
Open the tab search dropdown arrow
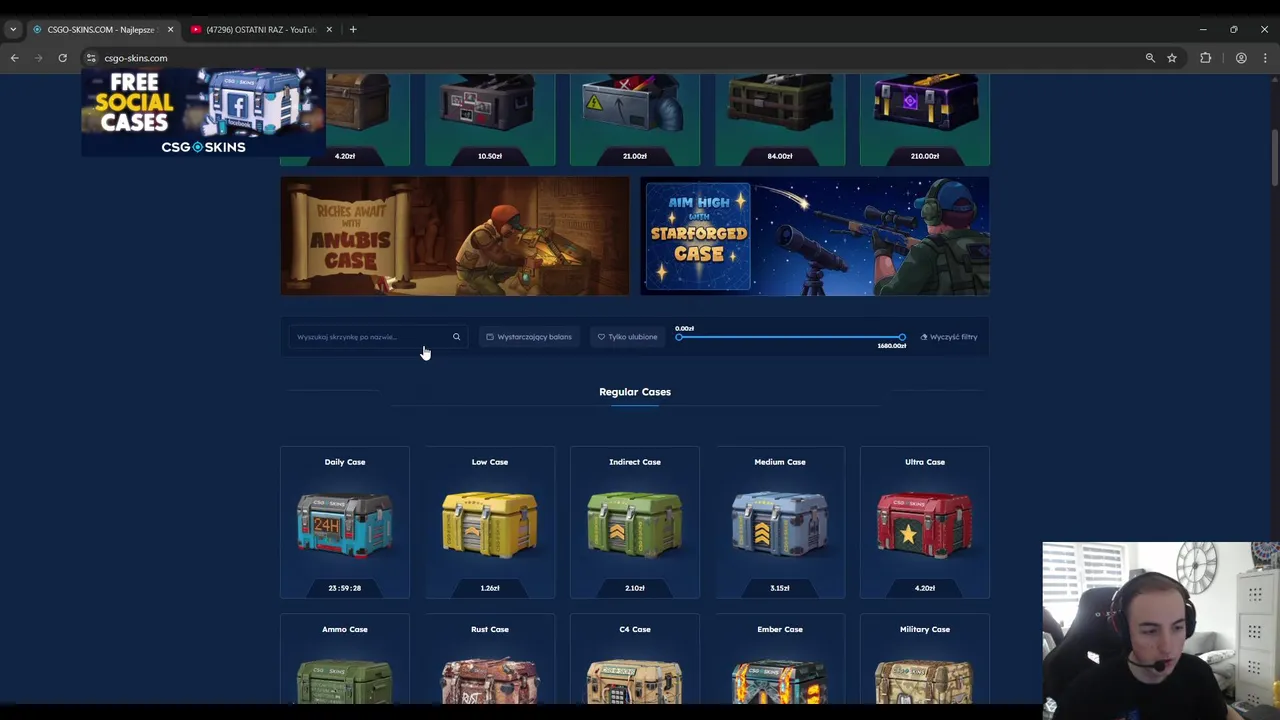point(13,30)
